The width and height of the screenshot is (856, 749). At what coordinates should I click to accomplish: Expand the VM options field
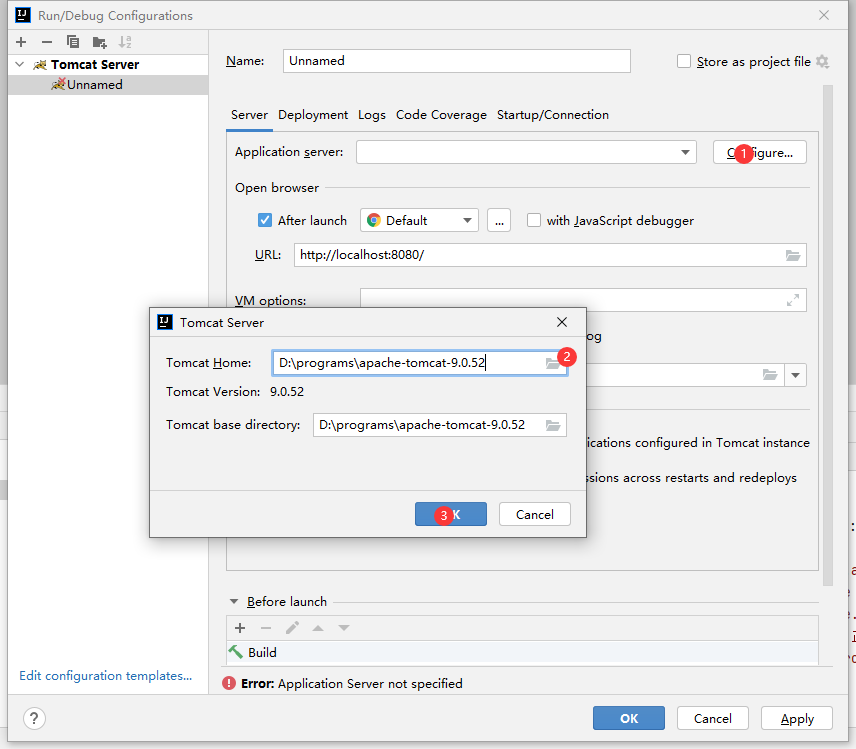coord(793,300)
